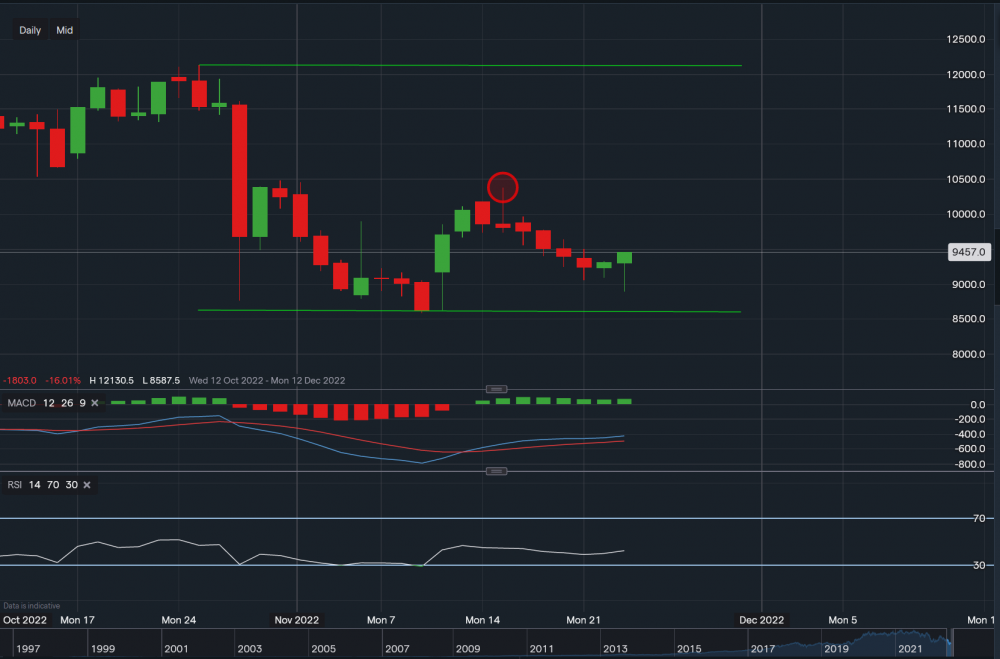Image resolution: width=1000 pixels, height=659 pixels.
Task: Open the Daily interval selector
Action: [x=29, y=30]
